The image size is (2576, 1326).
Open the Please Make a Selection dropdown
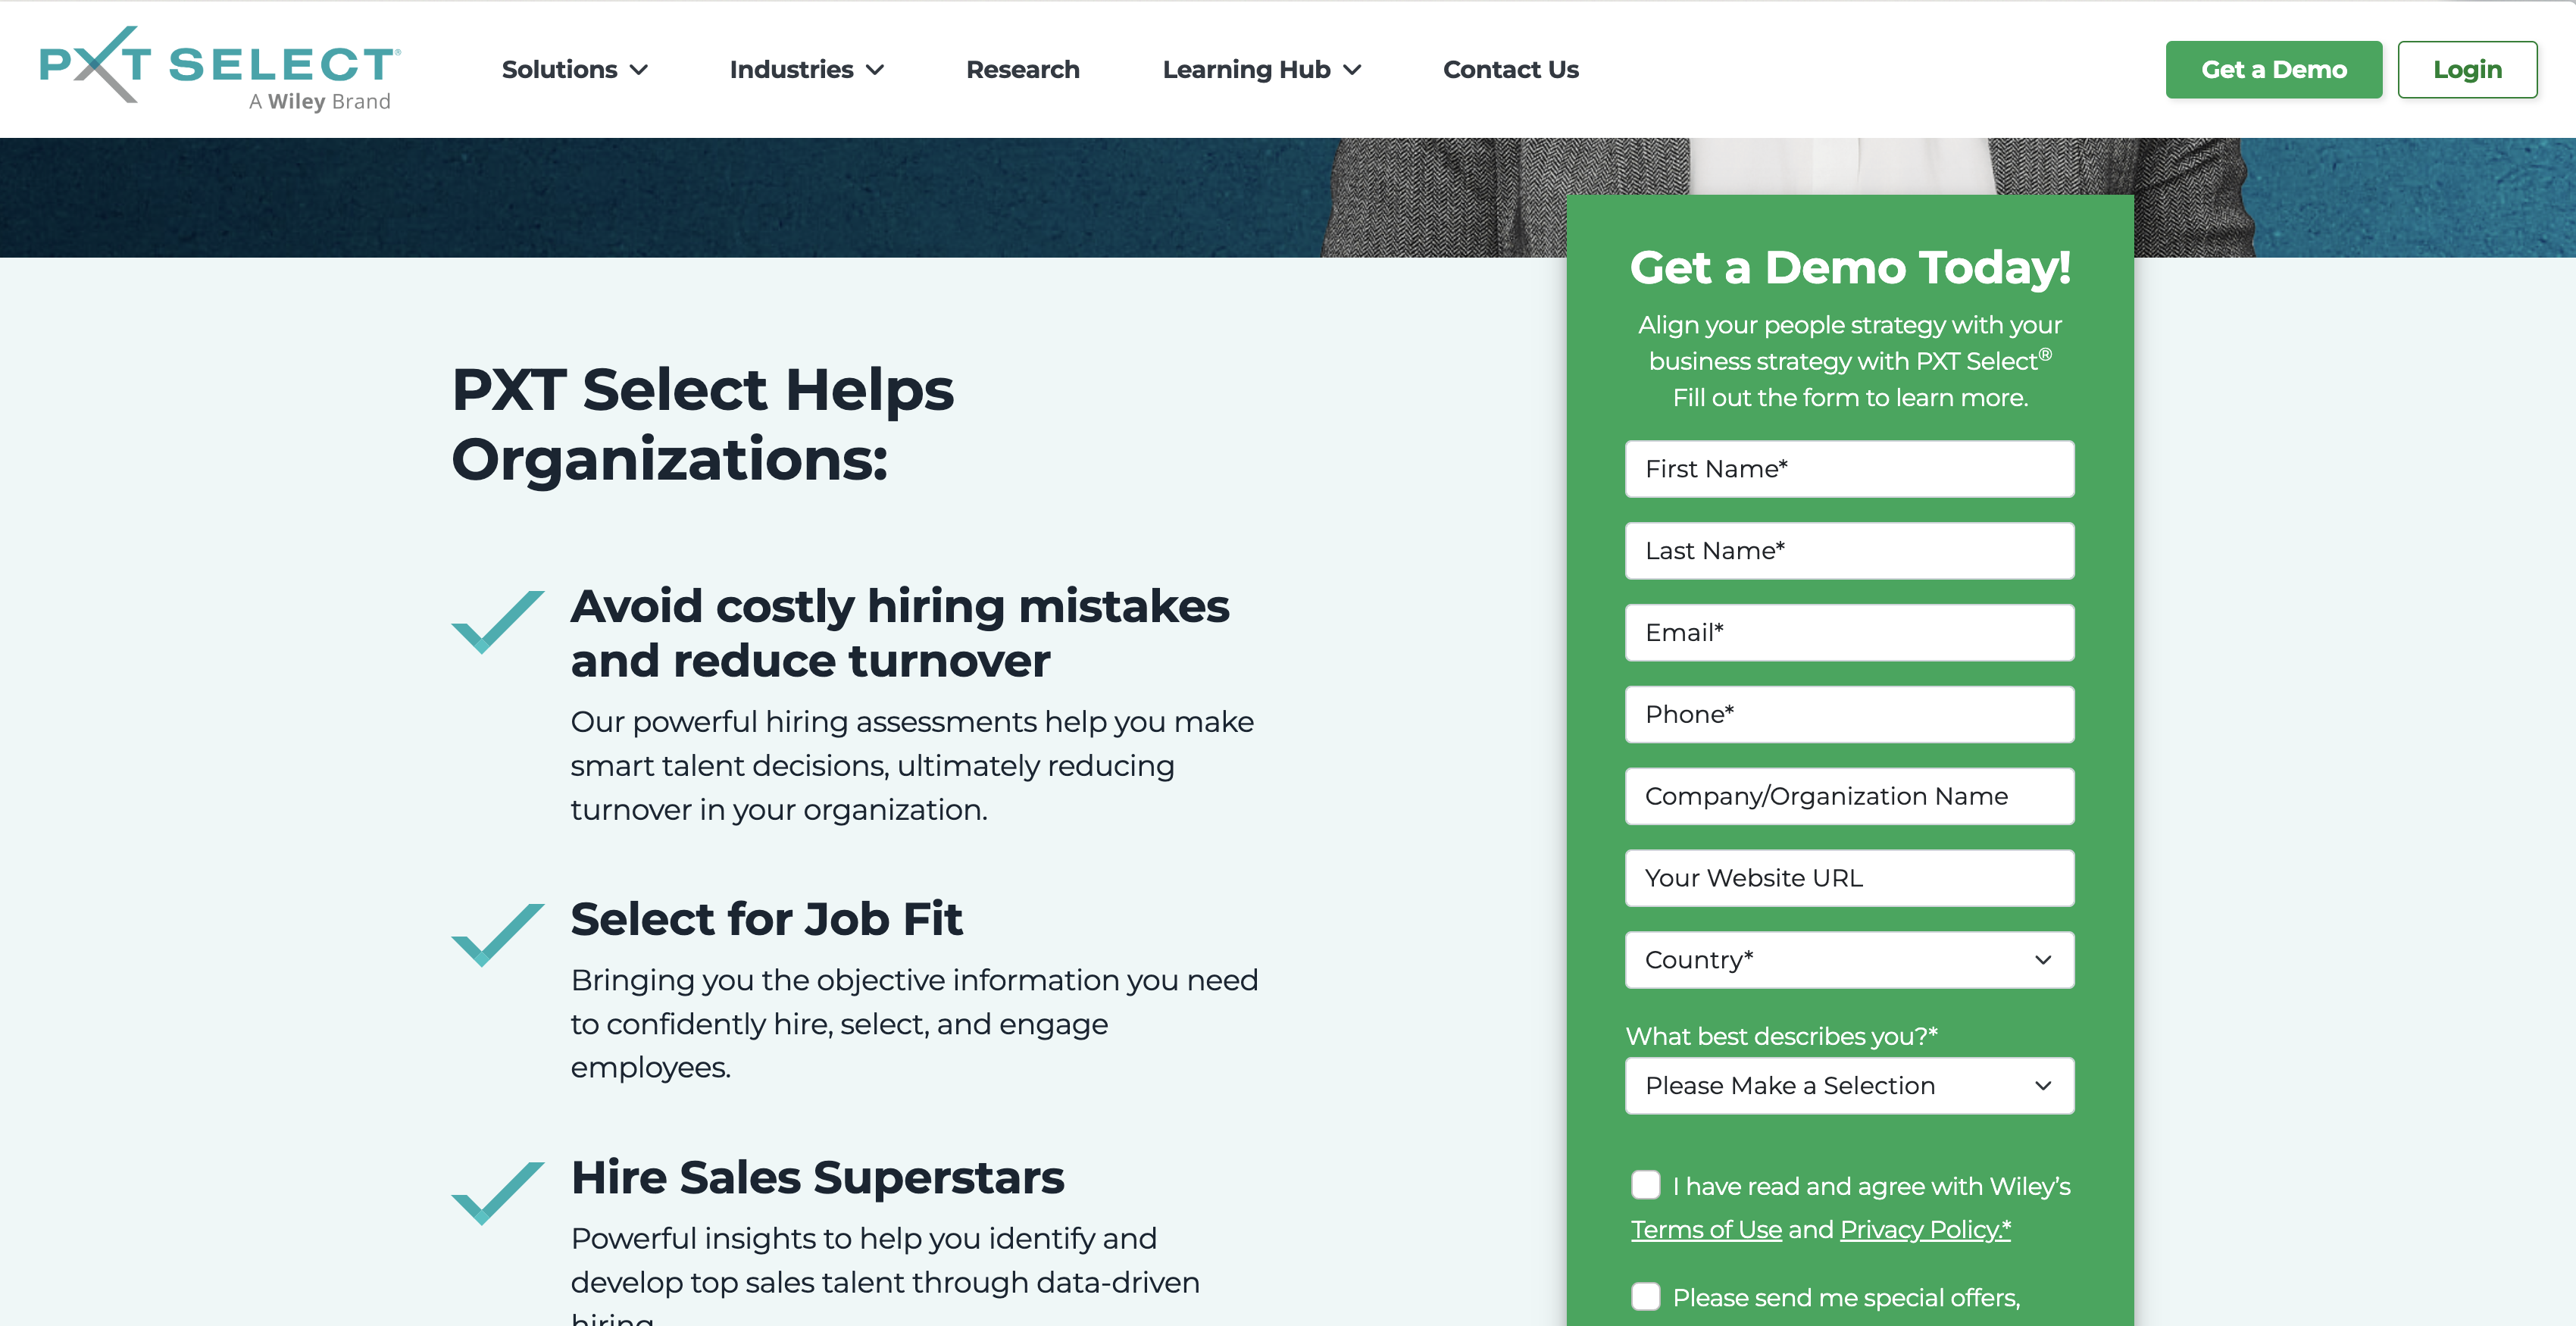coord(1849,1086)
